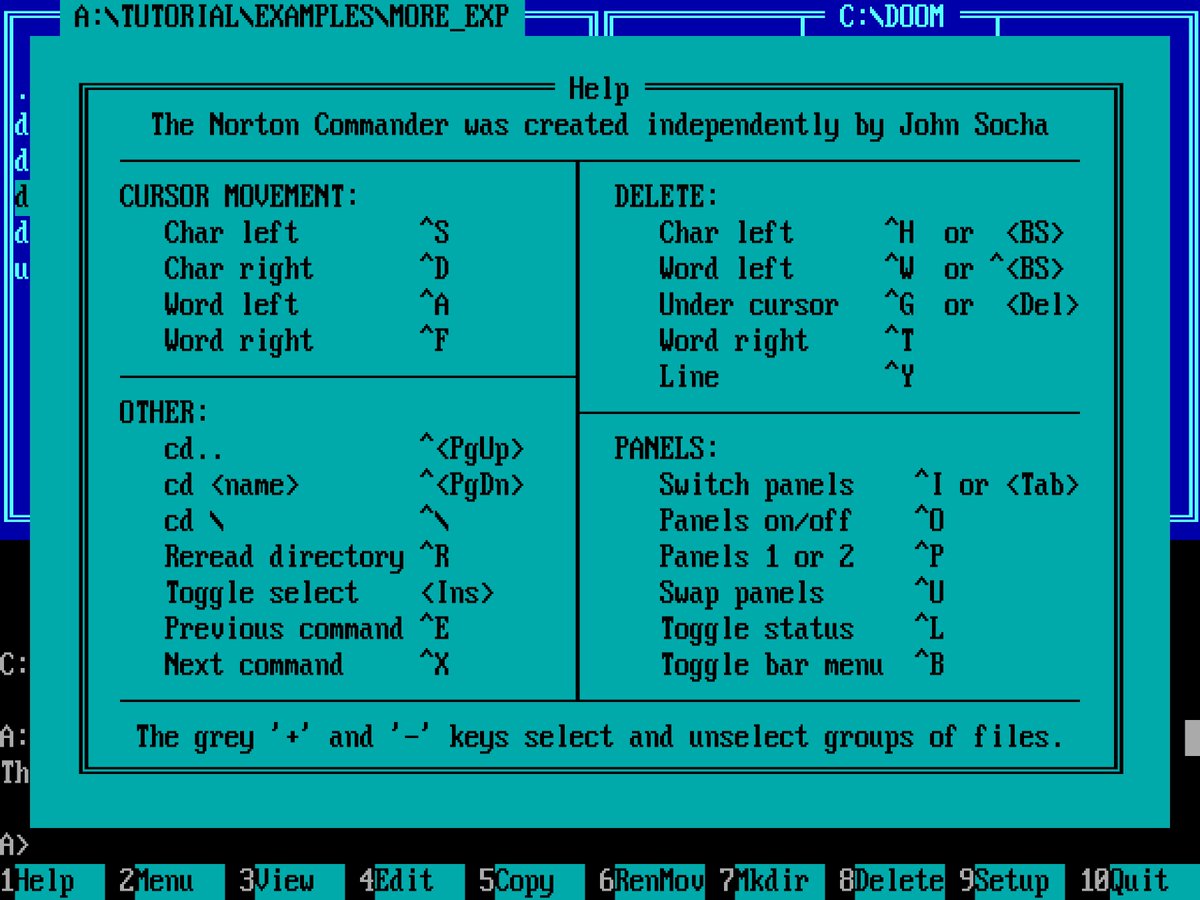This screenshot has width=1200, height=900.
Task: Select the 6RenMov function key
Action: pos(652,881)
